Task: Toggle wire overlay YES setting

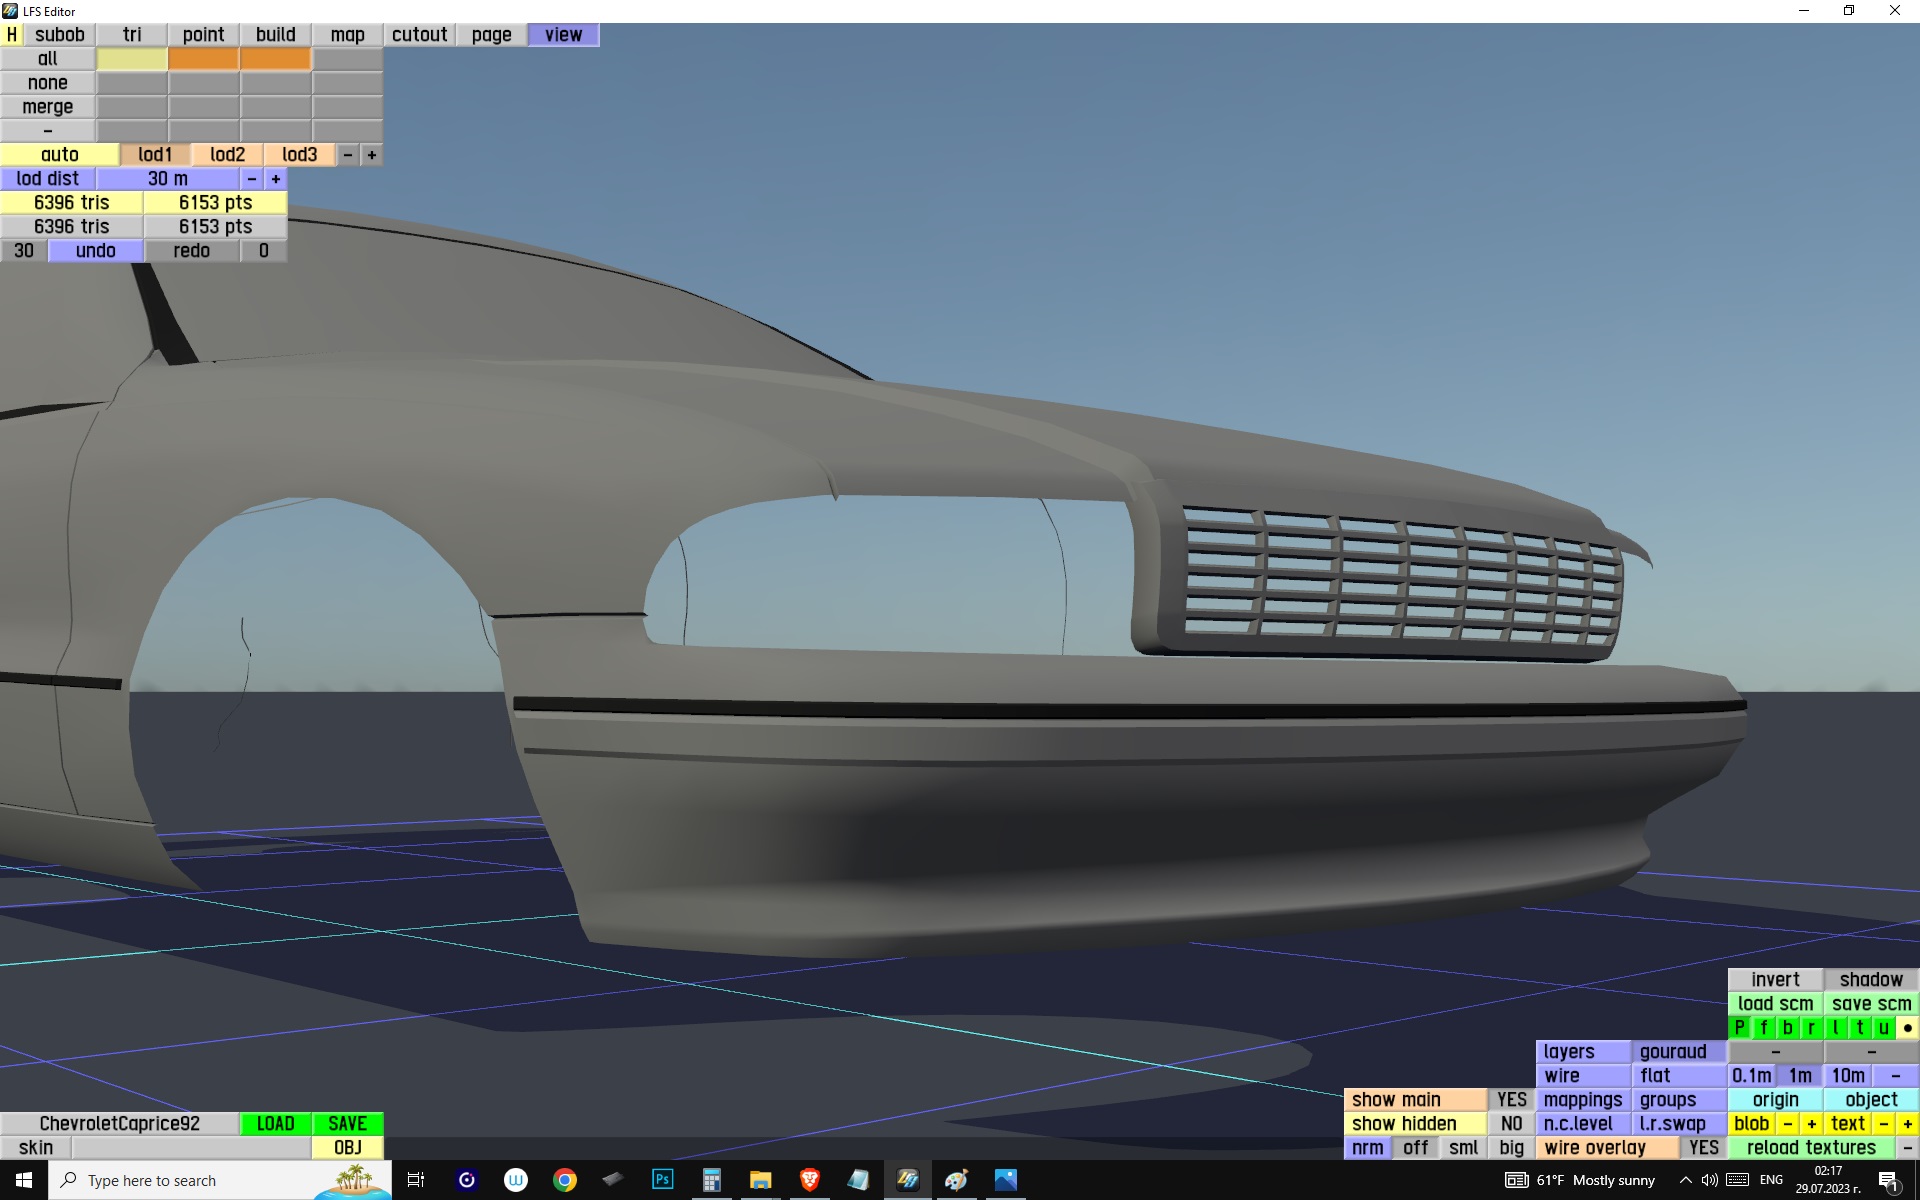Action: 1703,1148
